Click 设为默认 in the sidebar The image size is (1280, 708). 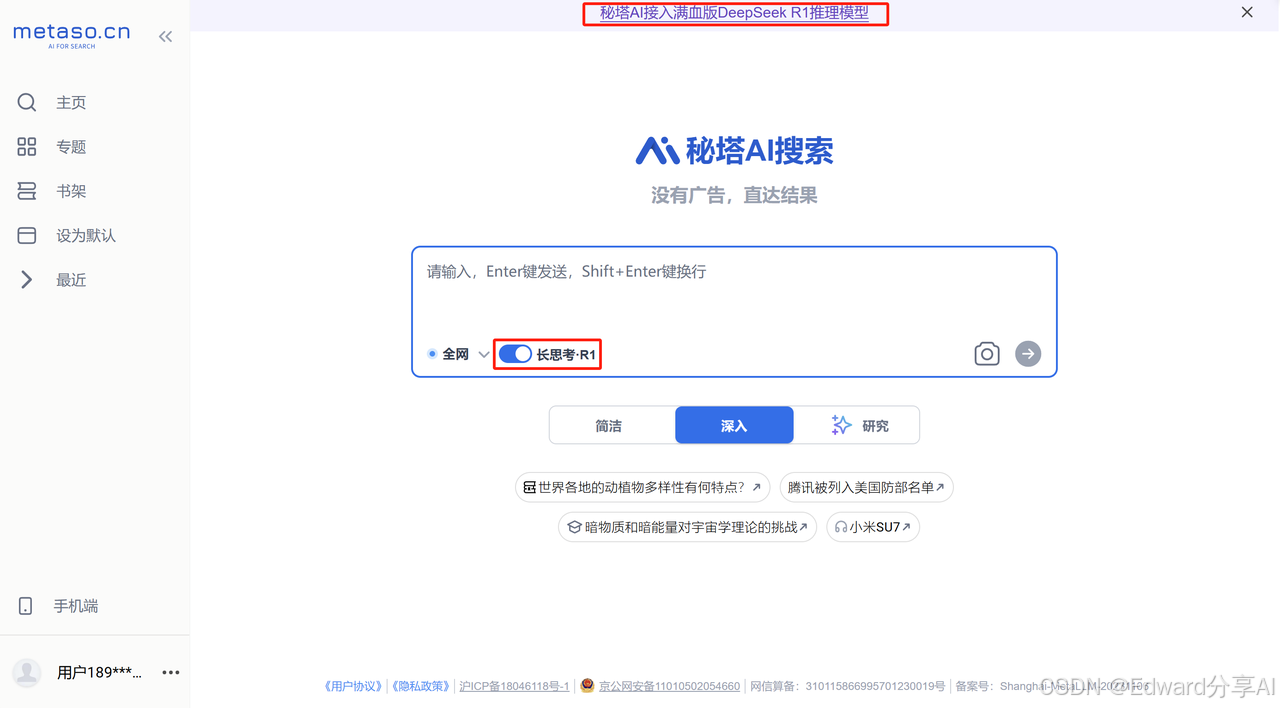tap(86, 236)
